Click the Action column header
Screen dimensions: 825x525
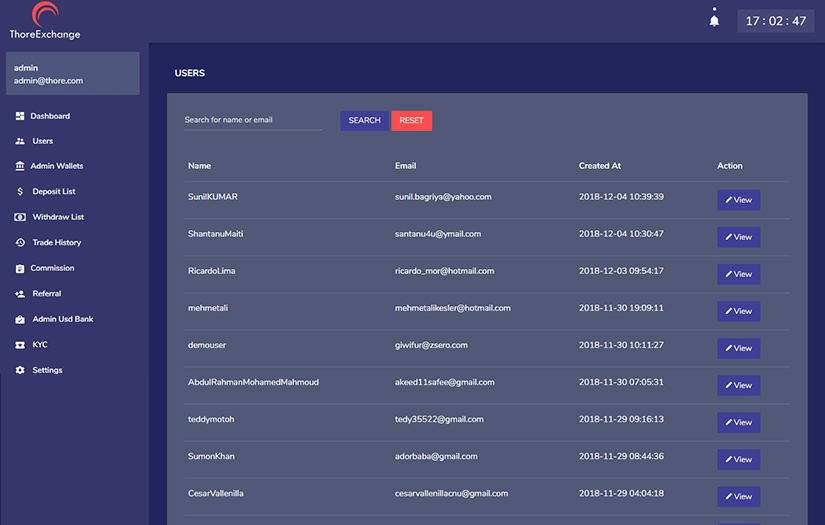pos(730,166)
